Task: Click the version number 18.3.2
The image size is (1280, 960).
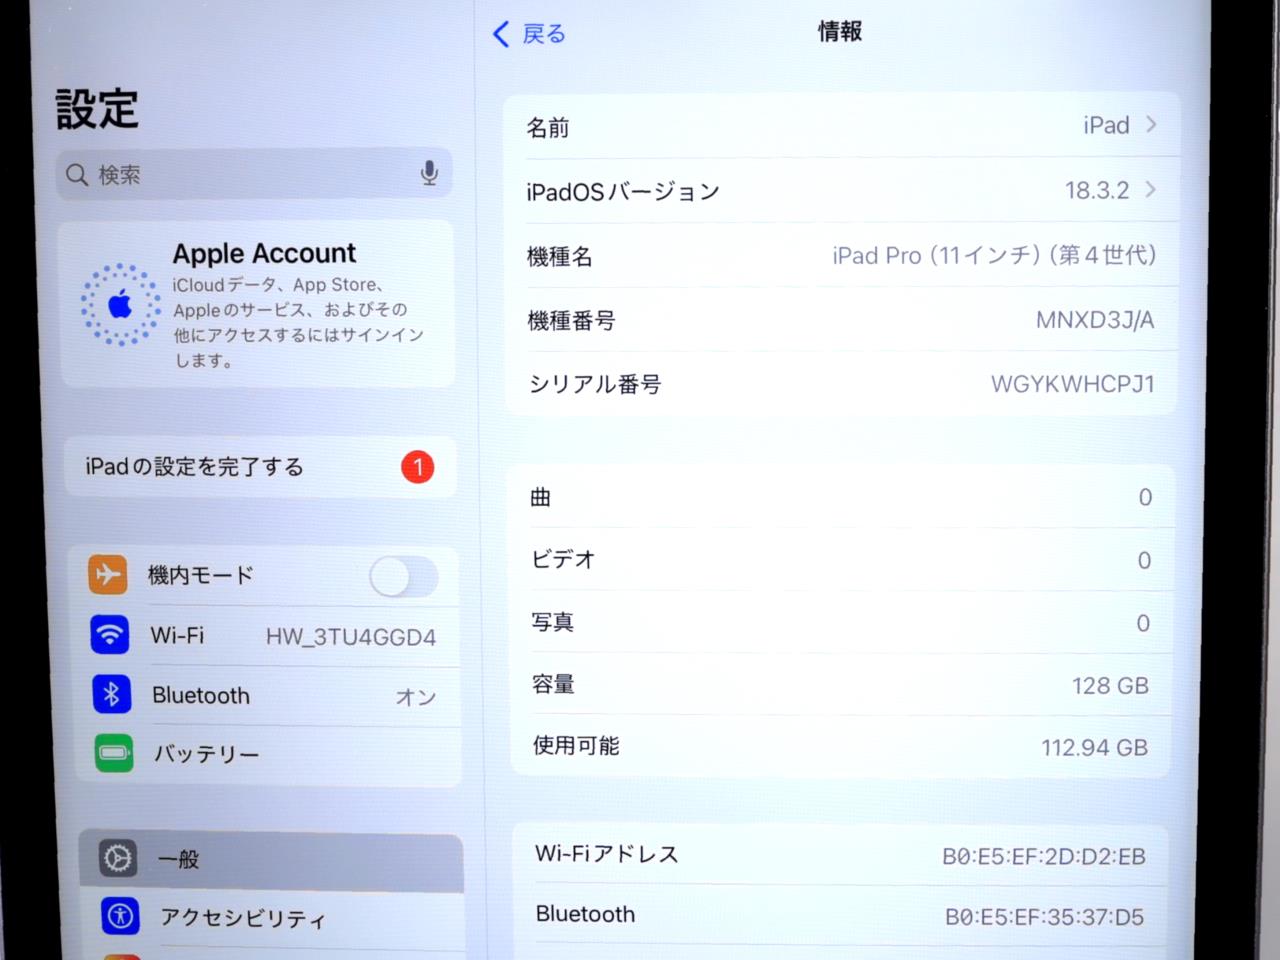Action: point(1097,190)
